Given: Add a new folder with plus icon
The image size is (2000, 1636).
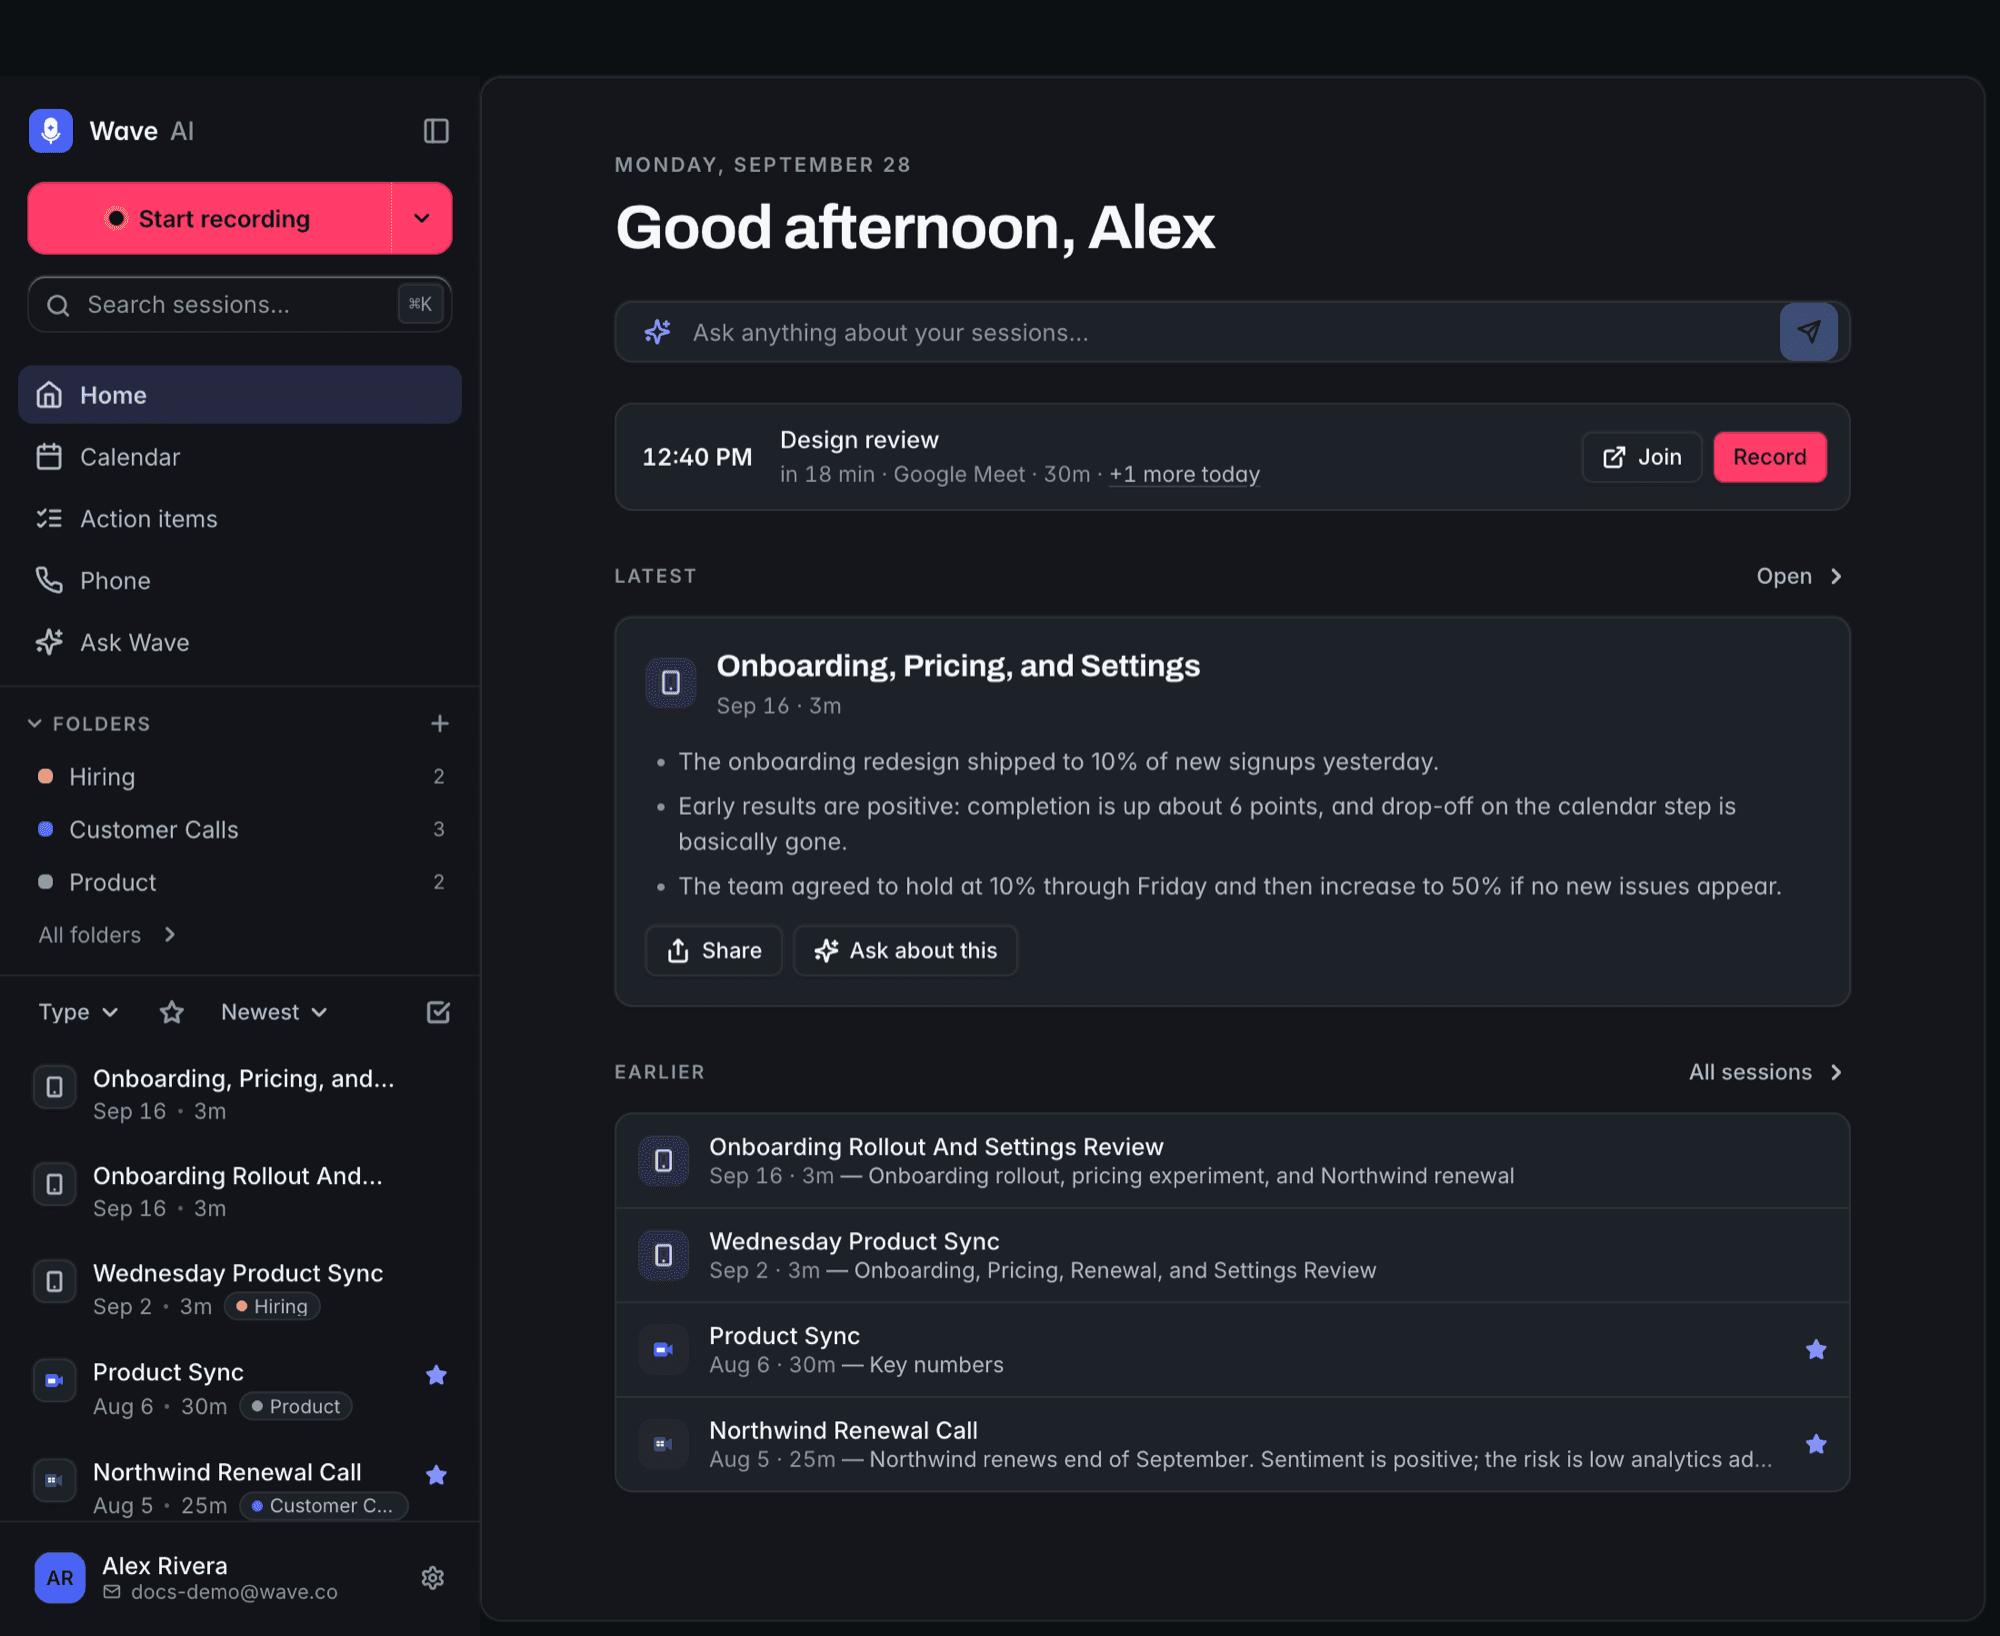Looking at the screenshot, I should [x=439, y=723].
